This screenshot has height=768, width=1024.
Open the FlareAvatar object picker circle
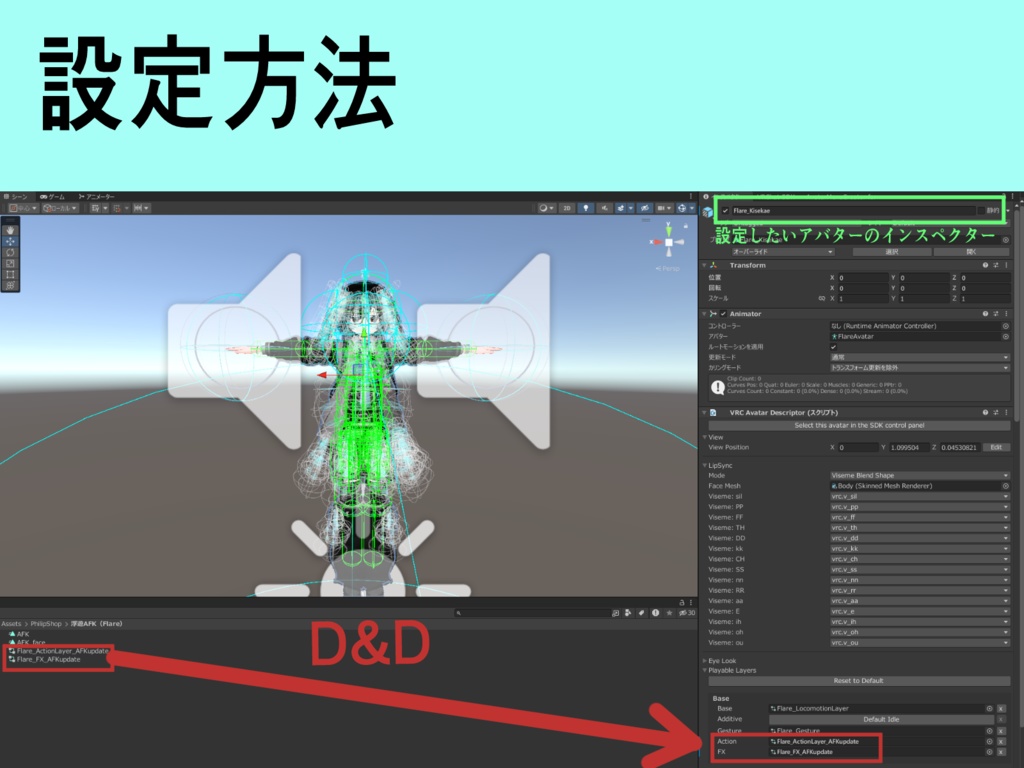pyautogui.click(x=1005, y=337)
